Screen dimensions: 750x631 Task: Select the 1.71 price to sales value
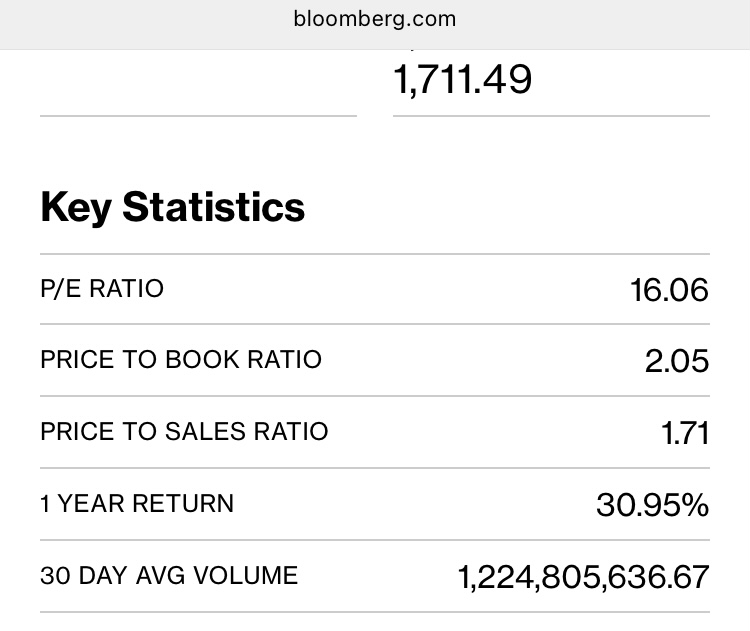coord(685,433)
